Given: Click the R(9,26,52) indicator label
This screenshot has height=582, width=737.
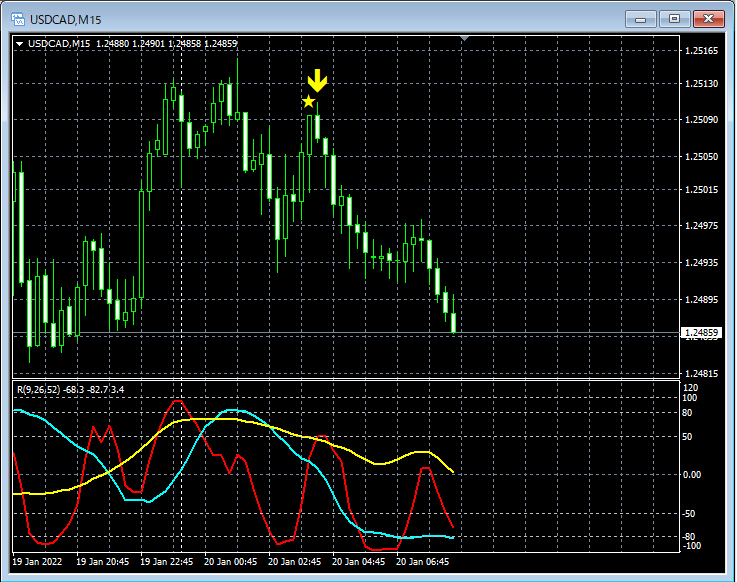Looking at the screenshot, I should coord(71,389).
